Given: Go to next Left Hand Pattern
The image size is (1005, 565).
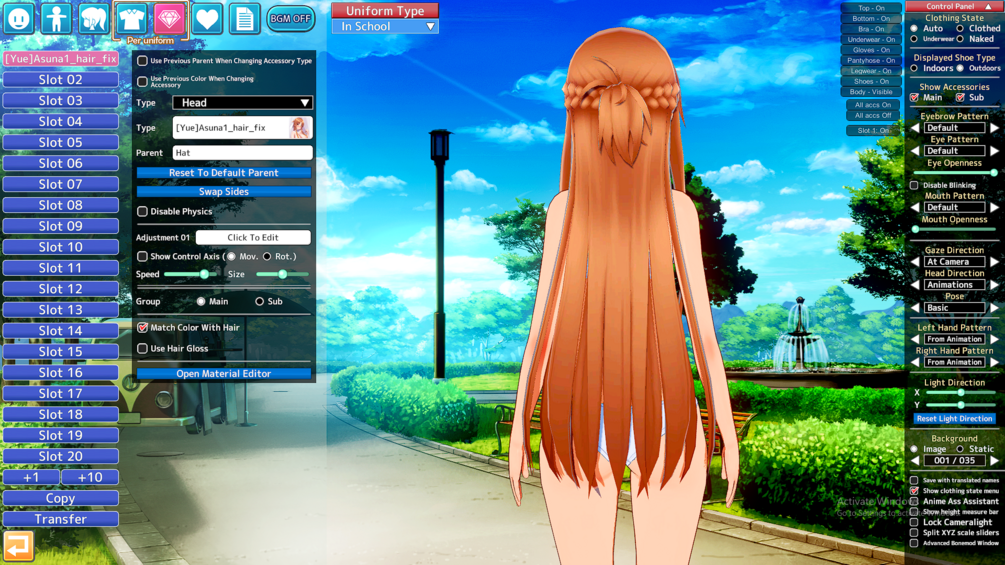Looking at the screenshot, I should (994, 340).
